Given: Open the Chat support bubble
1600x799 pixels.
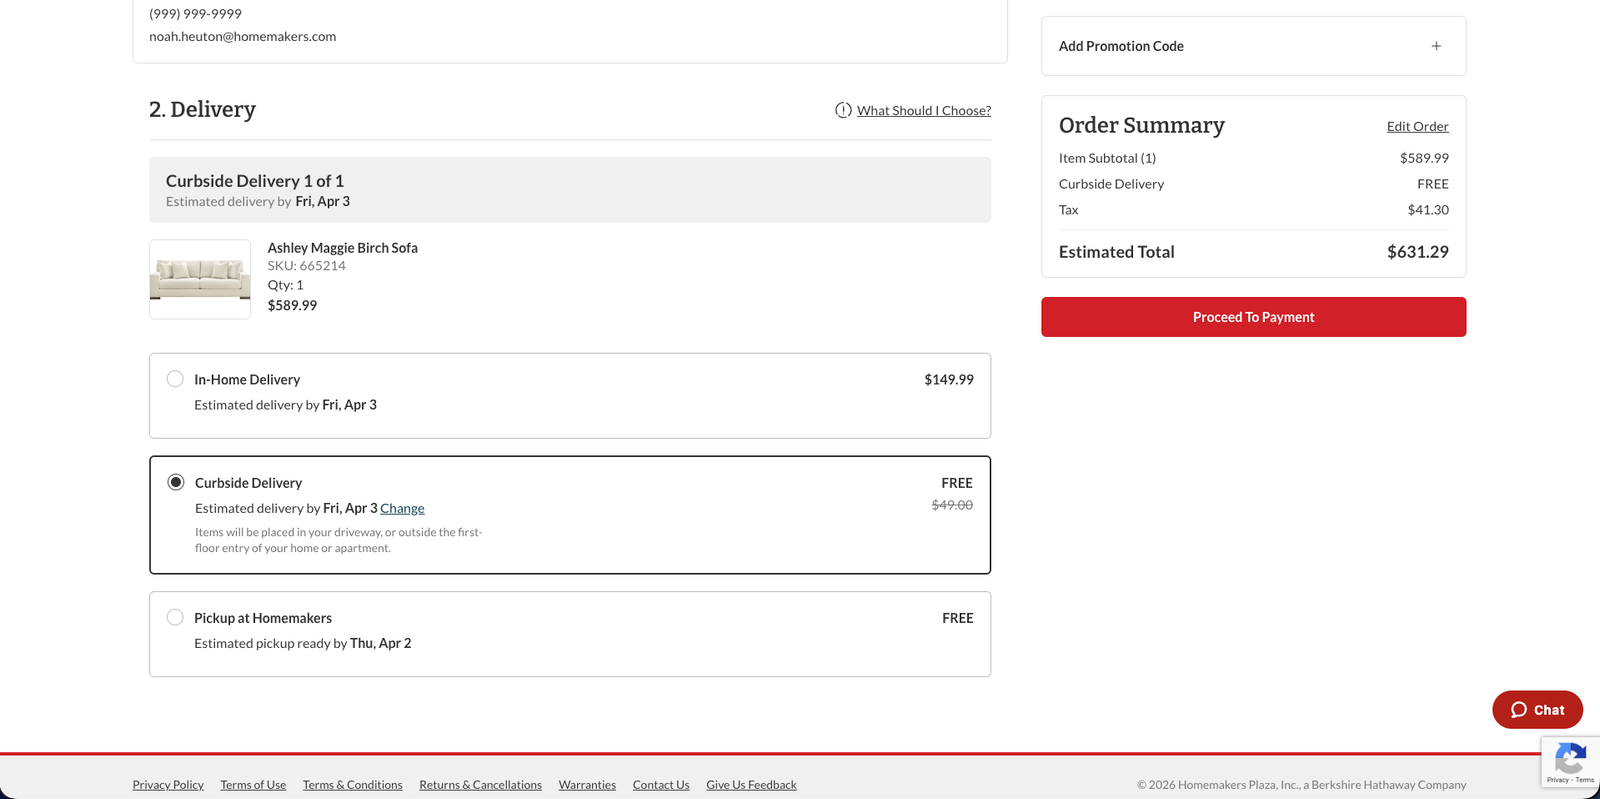Looking at the screenshot, I should click(1537, 710).
